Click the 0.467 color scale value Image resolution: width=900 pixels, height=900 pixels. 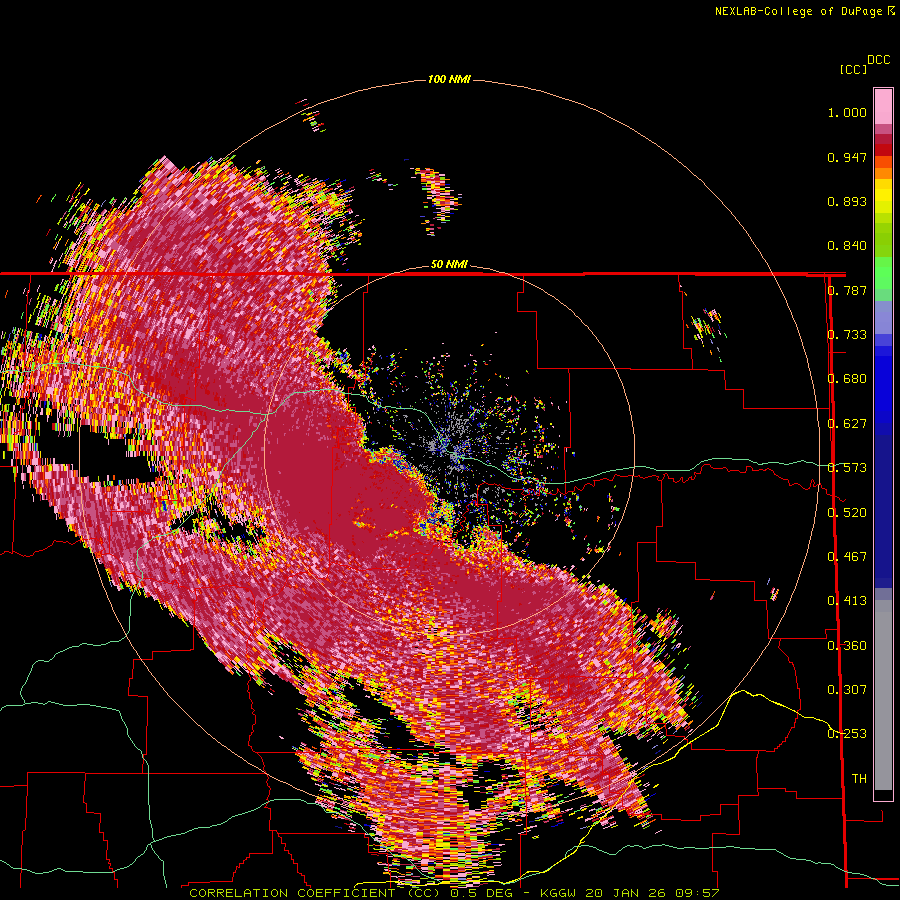click(x=847, y=557)
